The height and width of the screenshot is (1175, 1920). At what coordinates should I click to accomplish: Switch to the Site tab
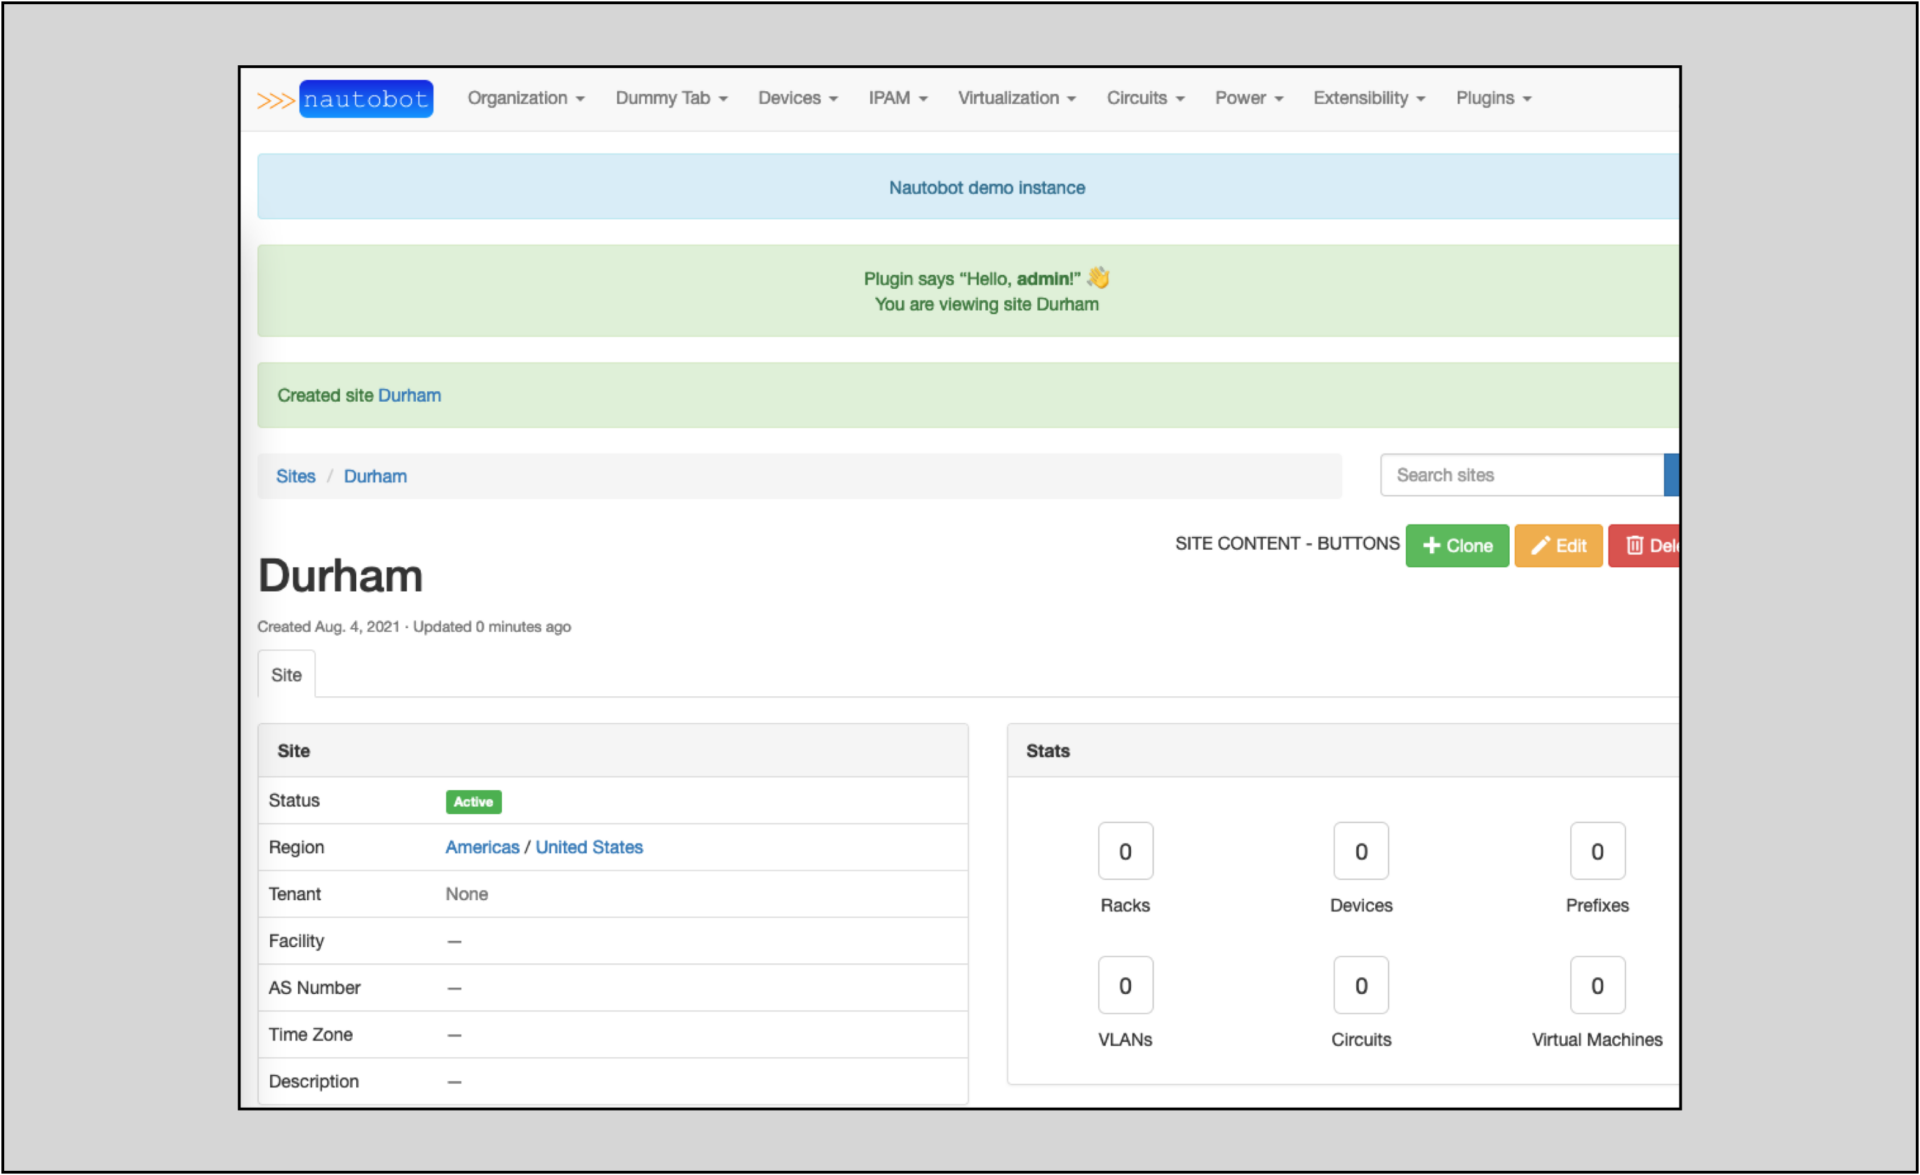pyautogui.click(x=286, y=674)
